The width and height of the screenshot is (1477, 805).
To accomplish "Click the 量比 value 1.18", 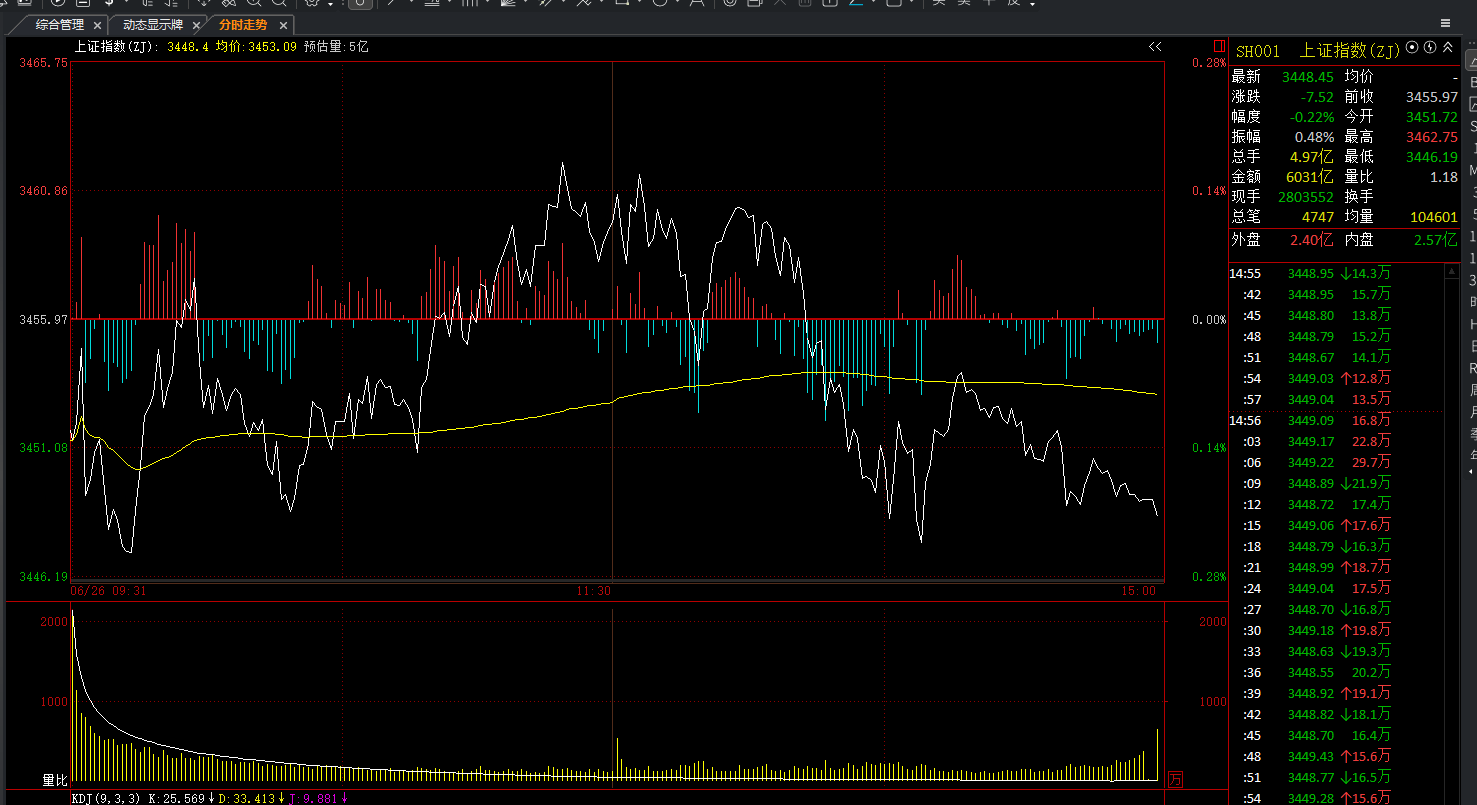I will pos(1444,177).
